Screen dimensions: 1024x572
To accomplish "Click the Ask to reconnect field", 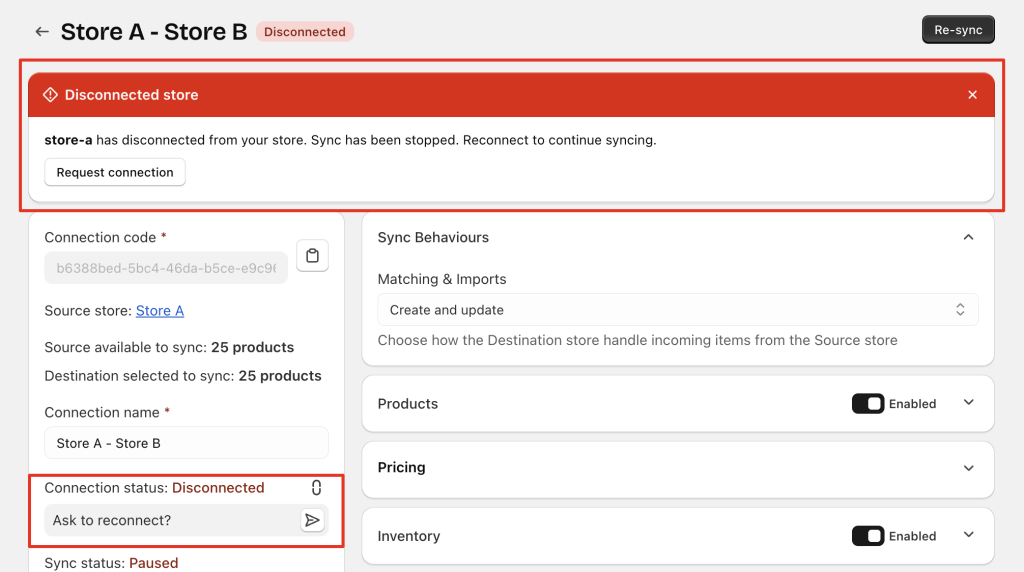I will 170,520.
